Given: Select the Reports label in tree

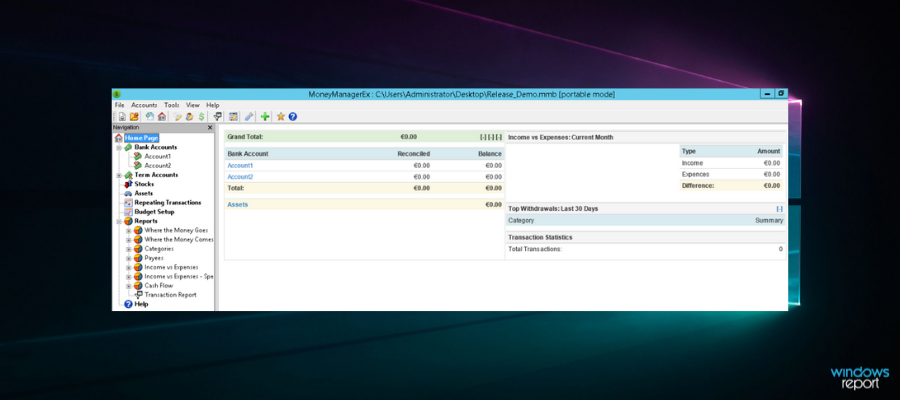Looking at the screenshot, I should pyautogui.click(x=146, y=221).
